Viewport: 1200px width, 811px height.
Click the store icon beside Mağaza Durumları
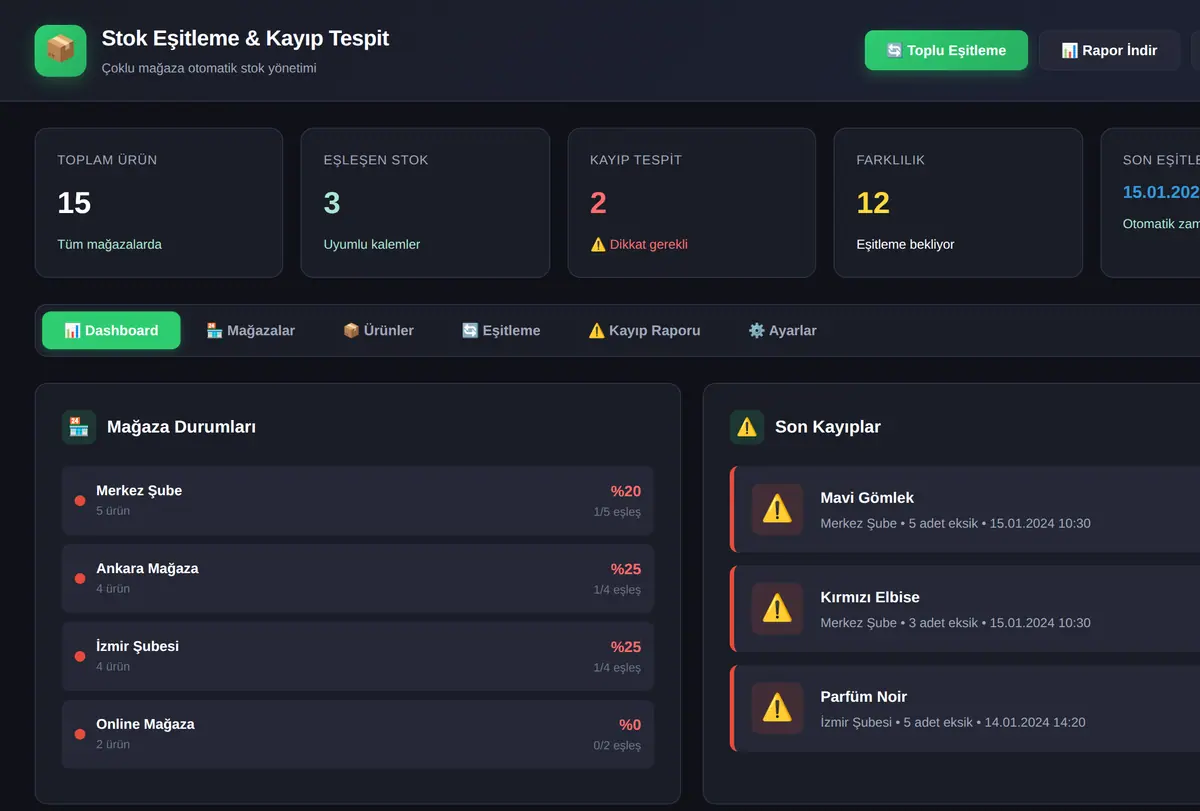[x=79, y=427]
